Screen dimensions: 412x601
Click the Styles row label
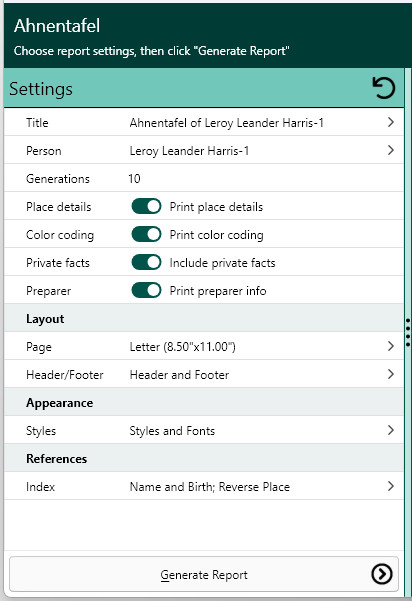(41, 431)
